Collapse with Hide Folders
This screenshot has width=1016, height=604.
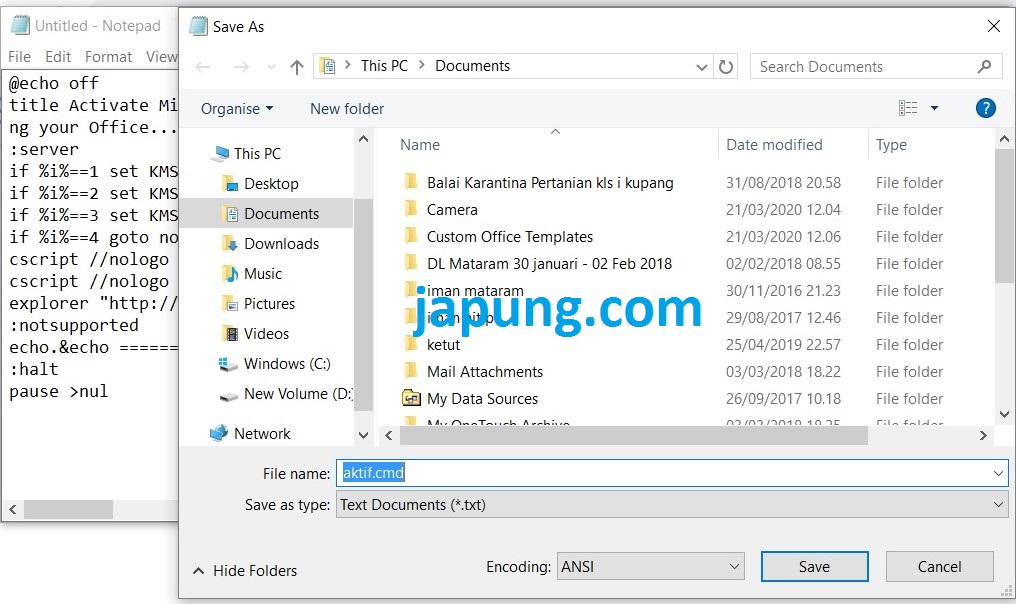245,571
